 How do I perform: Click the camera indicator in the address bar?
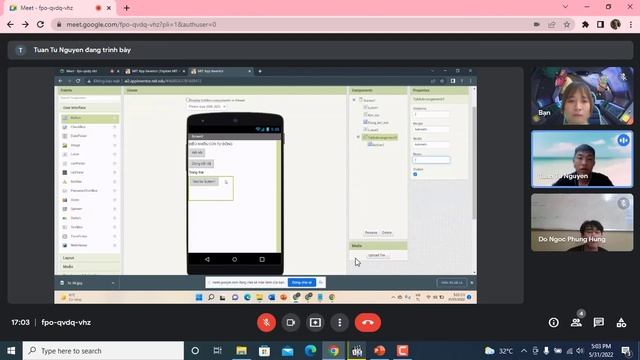[x=537, y=24]
